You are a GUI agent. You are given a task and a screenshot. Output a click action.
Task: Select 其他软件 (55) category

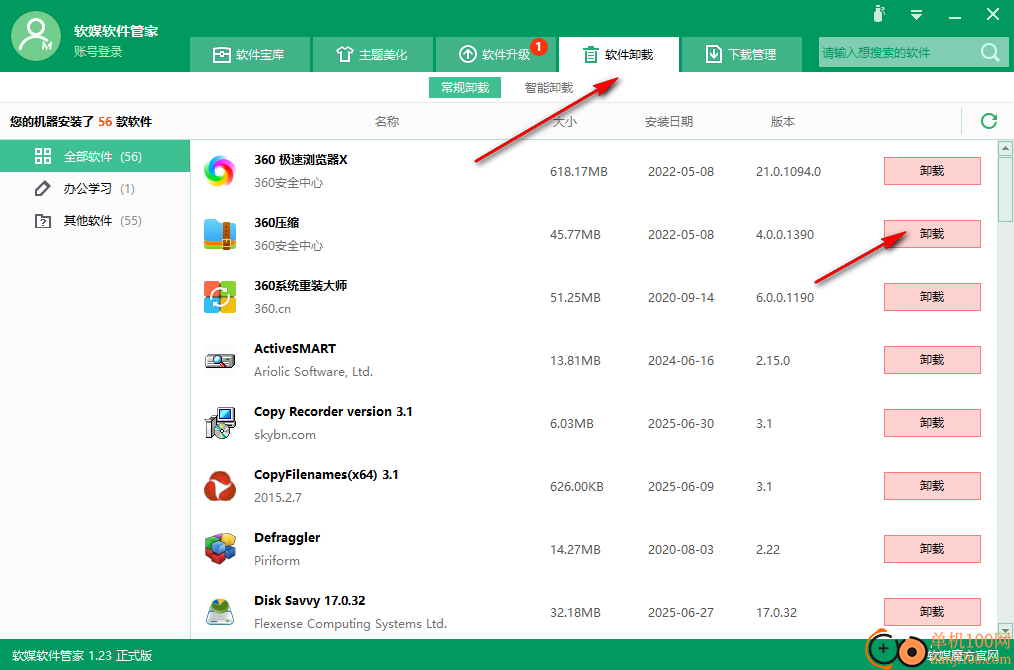click(x=95, y=221)
